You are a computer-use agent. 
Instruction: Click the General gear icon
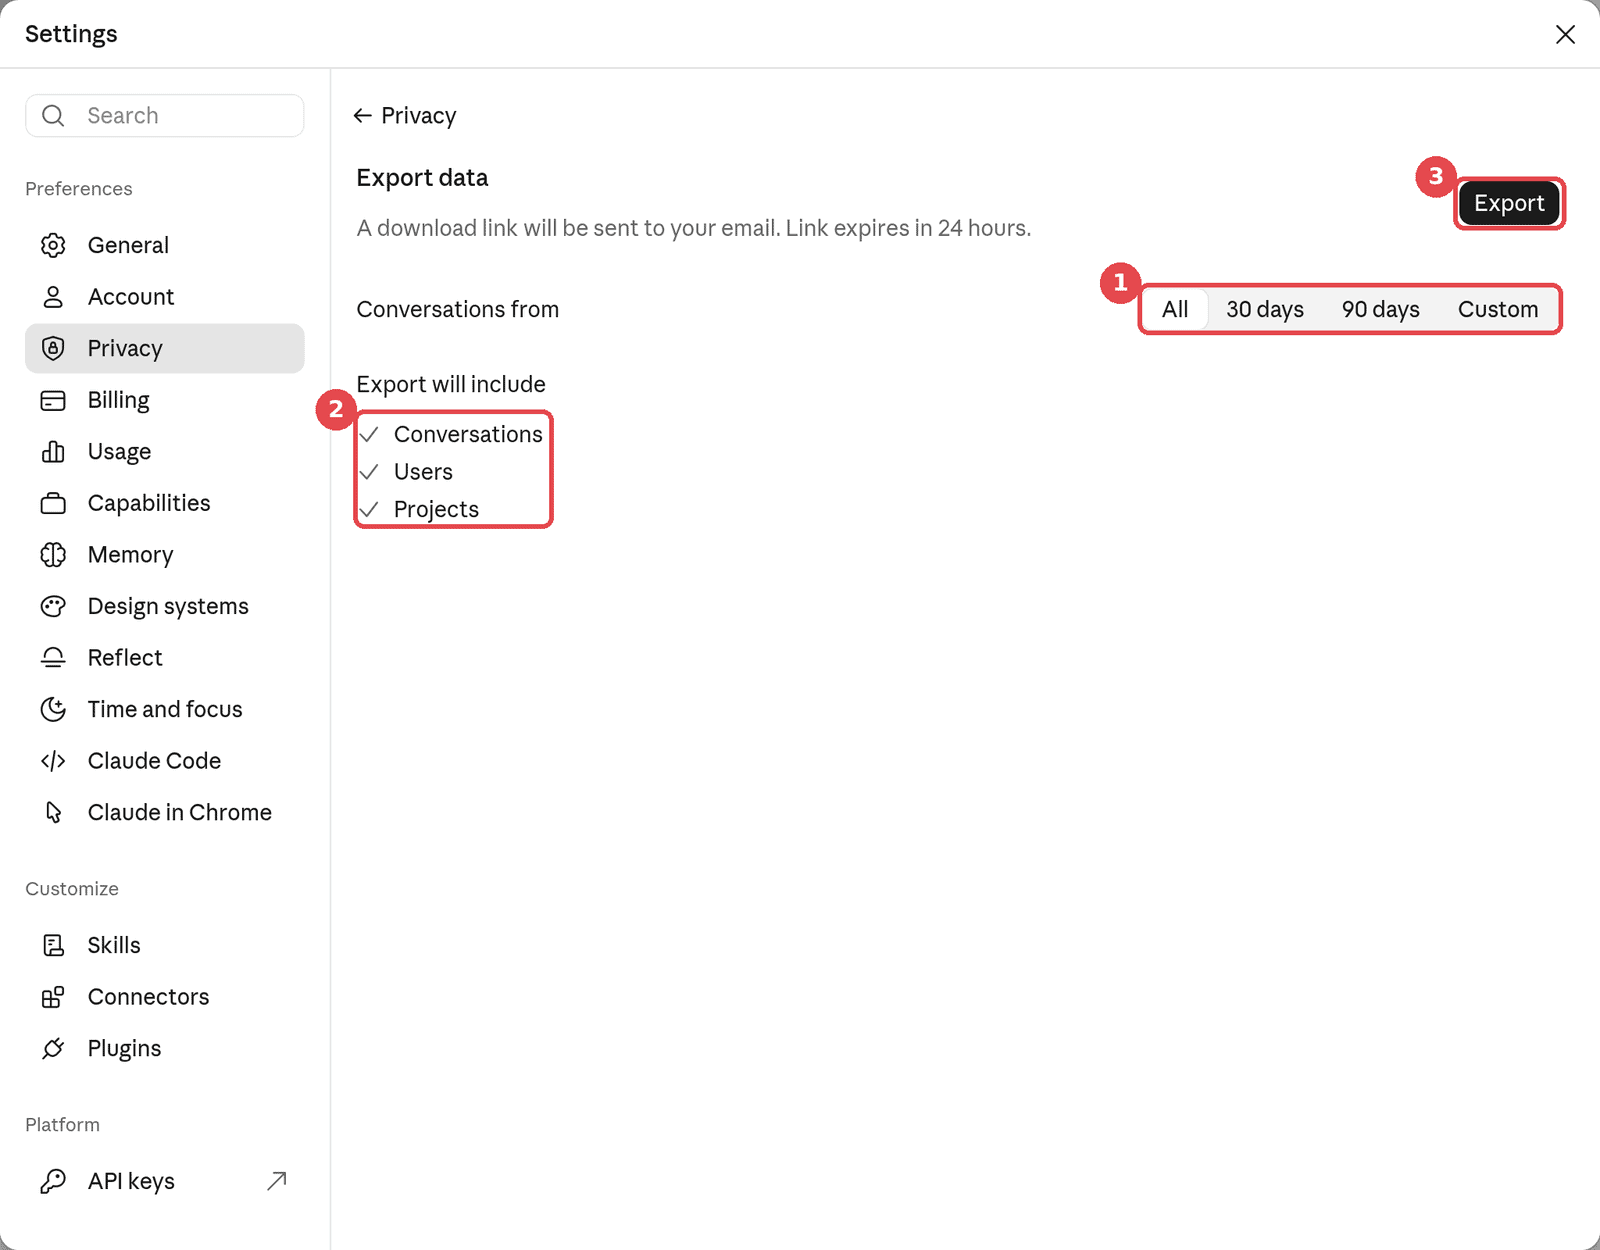click(53, 245)
